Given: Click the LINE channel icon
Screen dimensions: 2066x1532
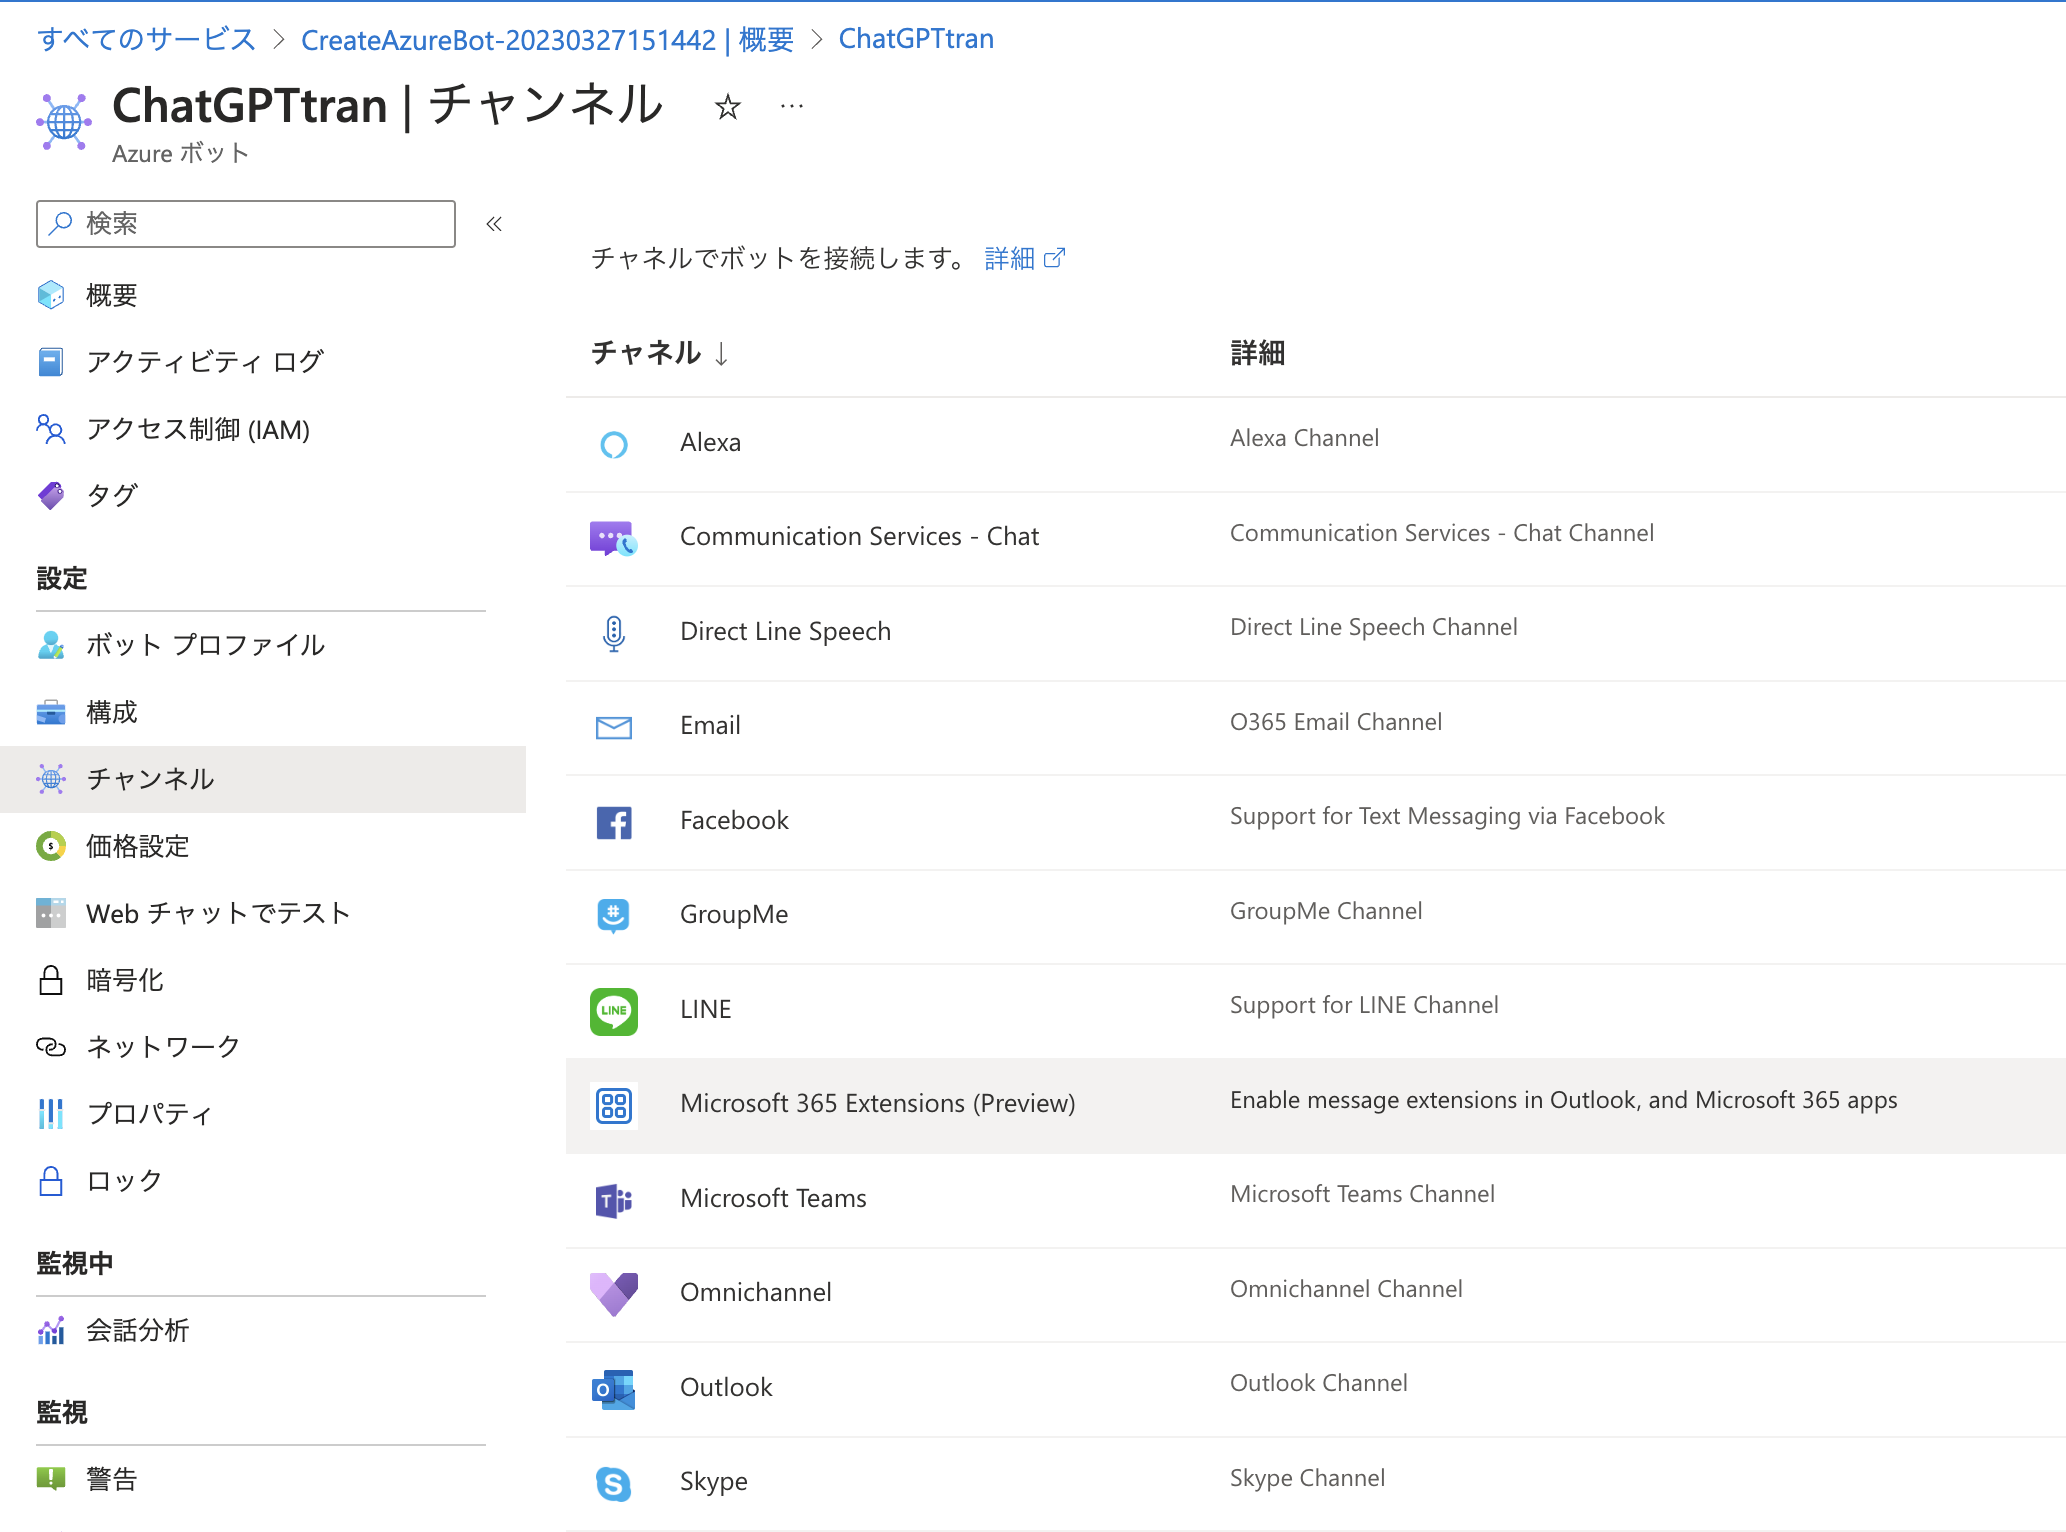Looking at the screenshot, I should click(x=613, y=1011).
